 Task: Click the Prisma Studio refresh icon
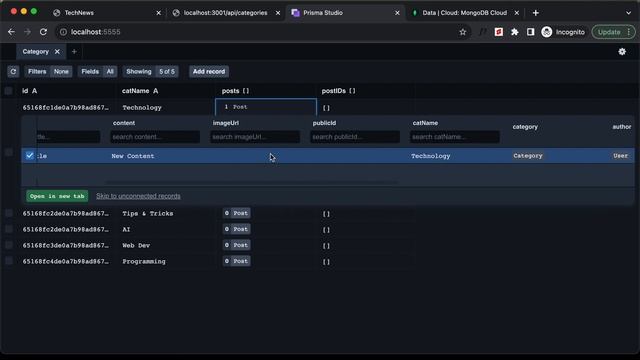pyautogui.click(x=13, y=71)
